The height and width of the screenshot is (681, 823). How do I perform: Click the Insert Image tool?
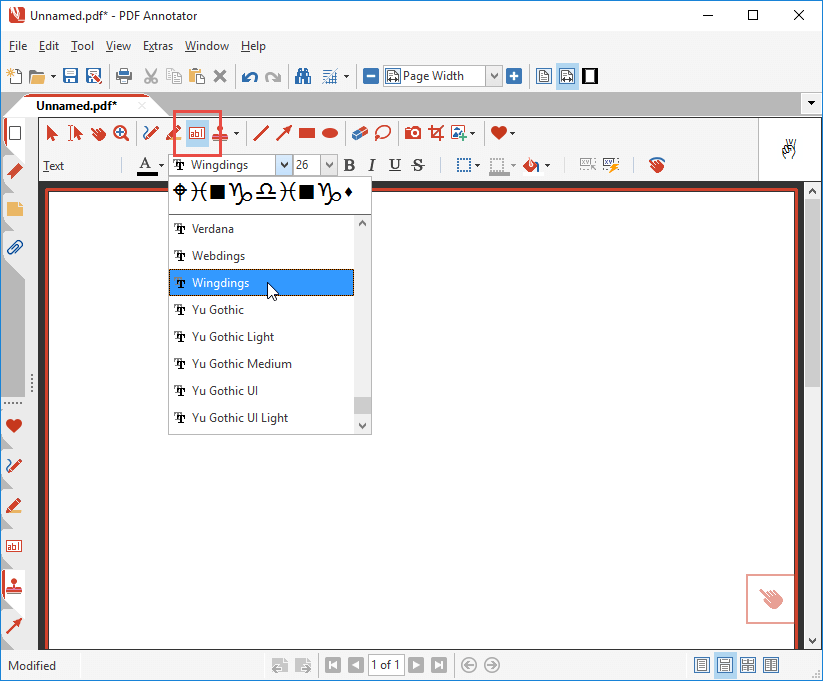(459, 133)
